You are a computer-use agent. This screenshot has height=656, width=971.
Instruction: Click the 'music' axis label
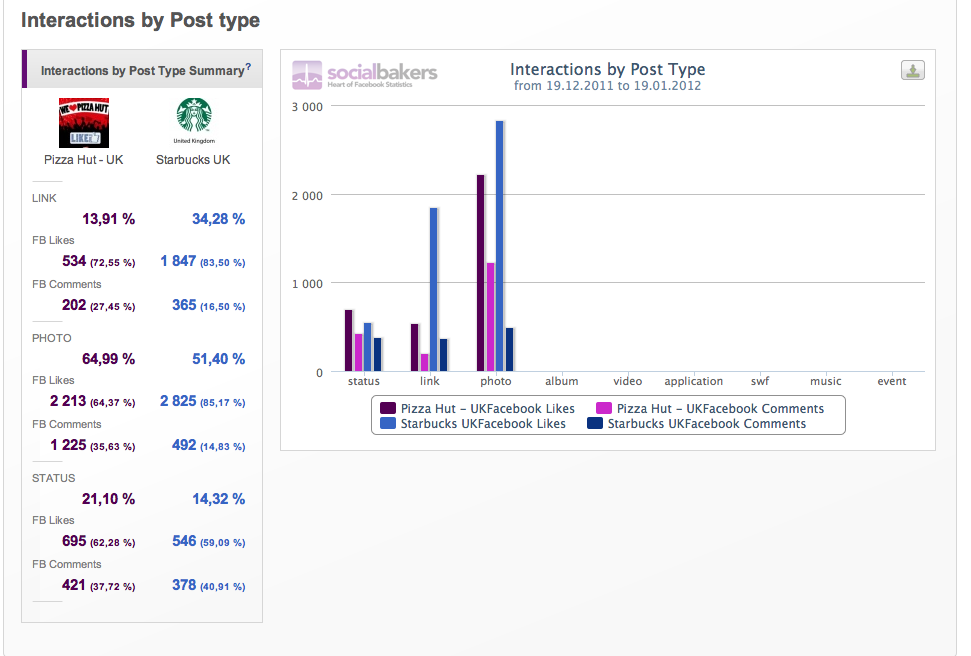825,381
